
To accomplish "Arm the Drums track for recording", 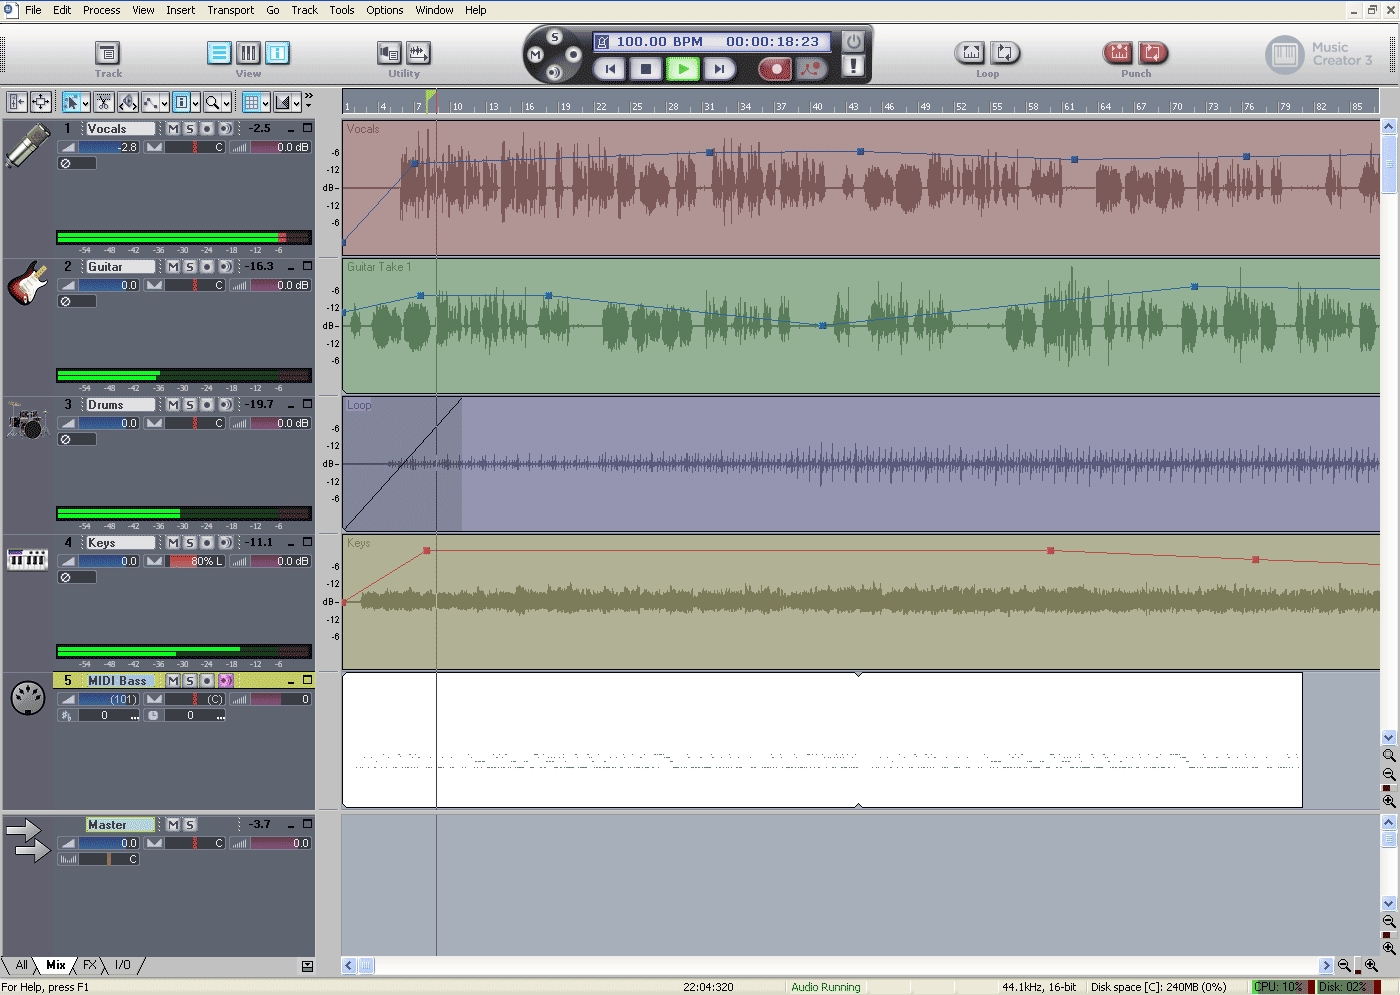I will pyautogui.click(x=207, y=405).
